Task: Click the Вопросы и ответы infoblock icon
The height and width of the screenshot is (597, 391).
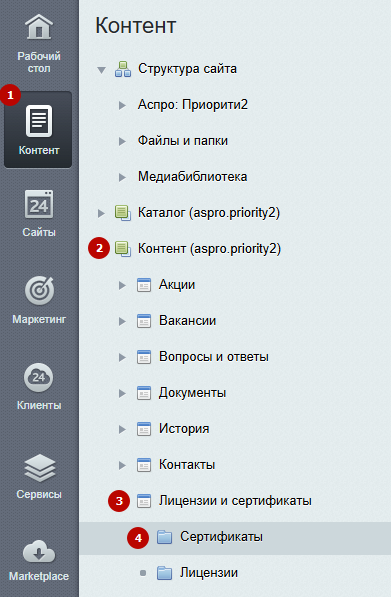Action: (x=144, y=357)
